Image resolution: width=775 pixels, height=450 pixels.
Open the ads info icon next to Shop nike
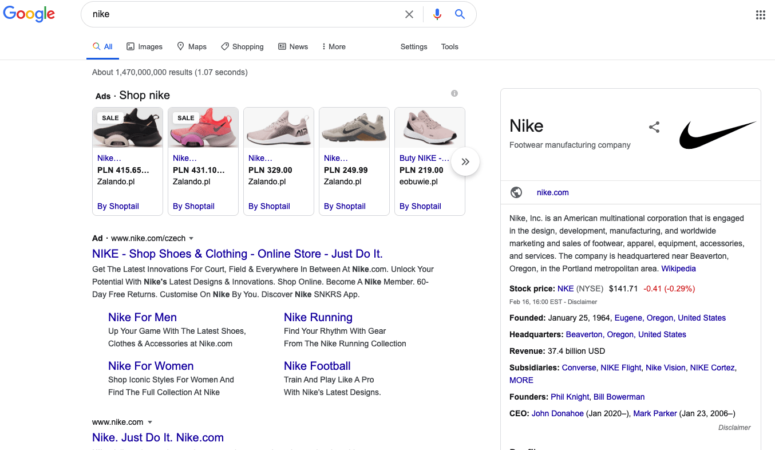coord(454,93)
